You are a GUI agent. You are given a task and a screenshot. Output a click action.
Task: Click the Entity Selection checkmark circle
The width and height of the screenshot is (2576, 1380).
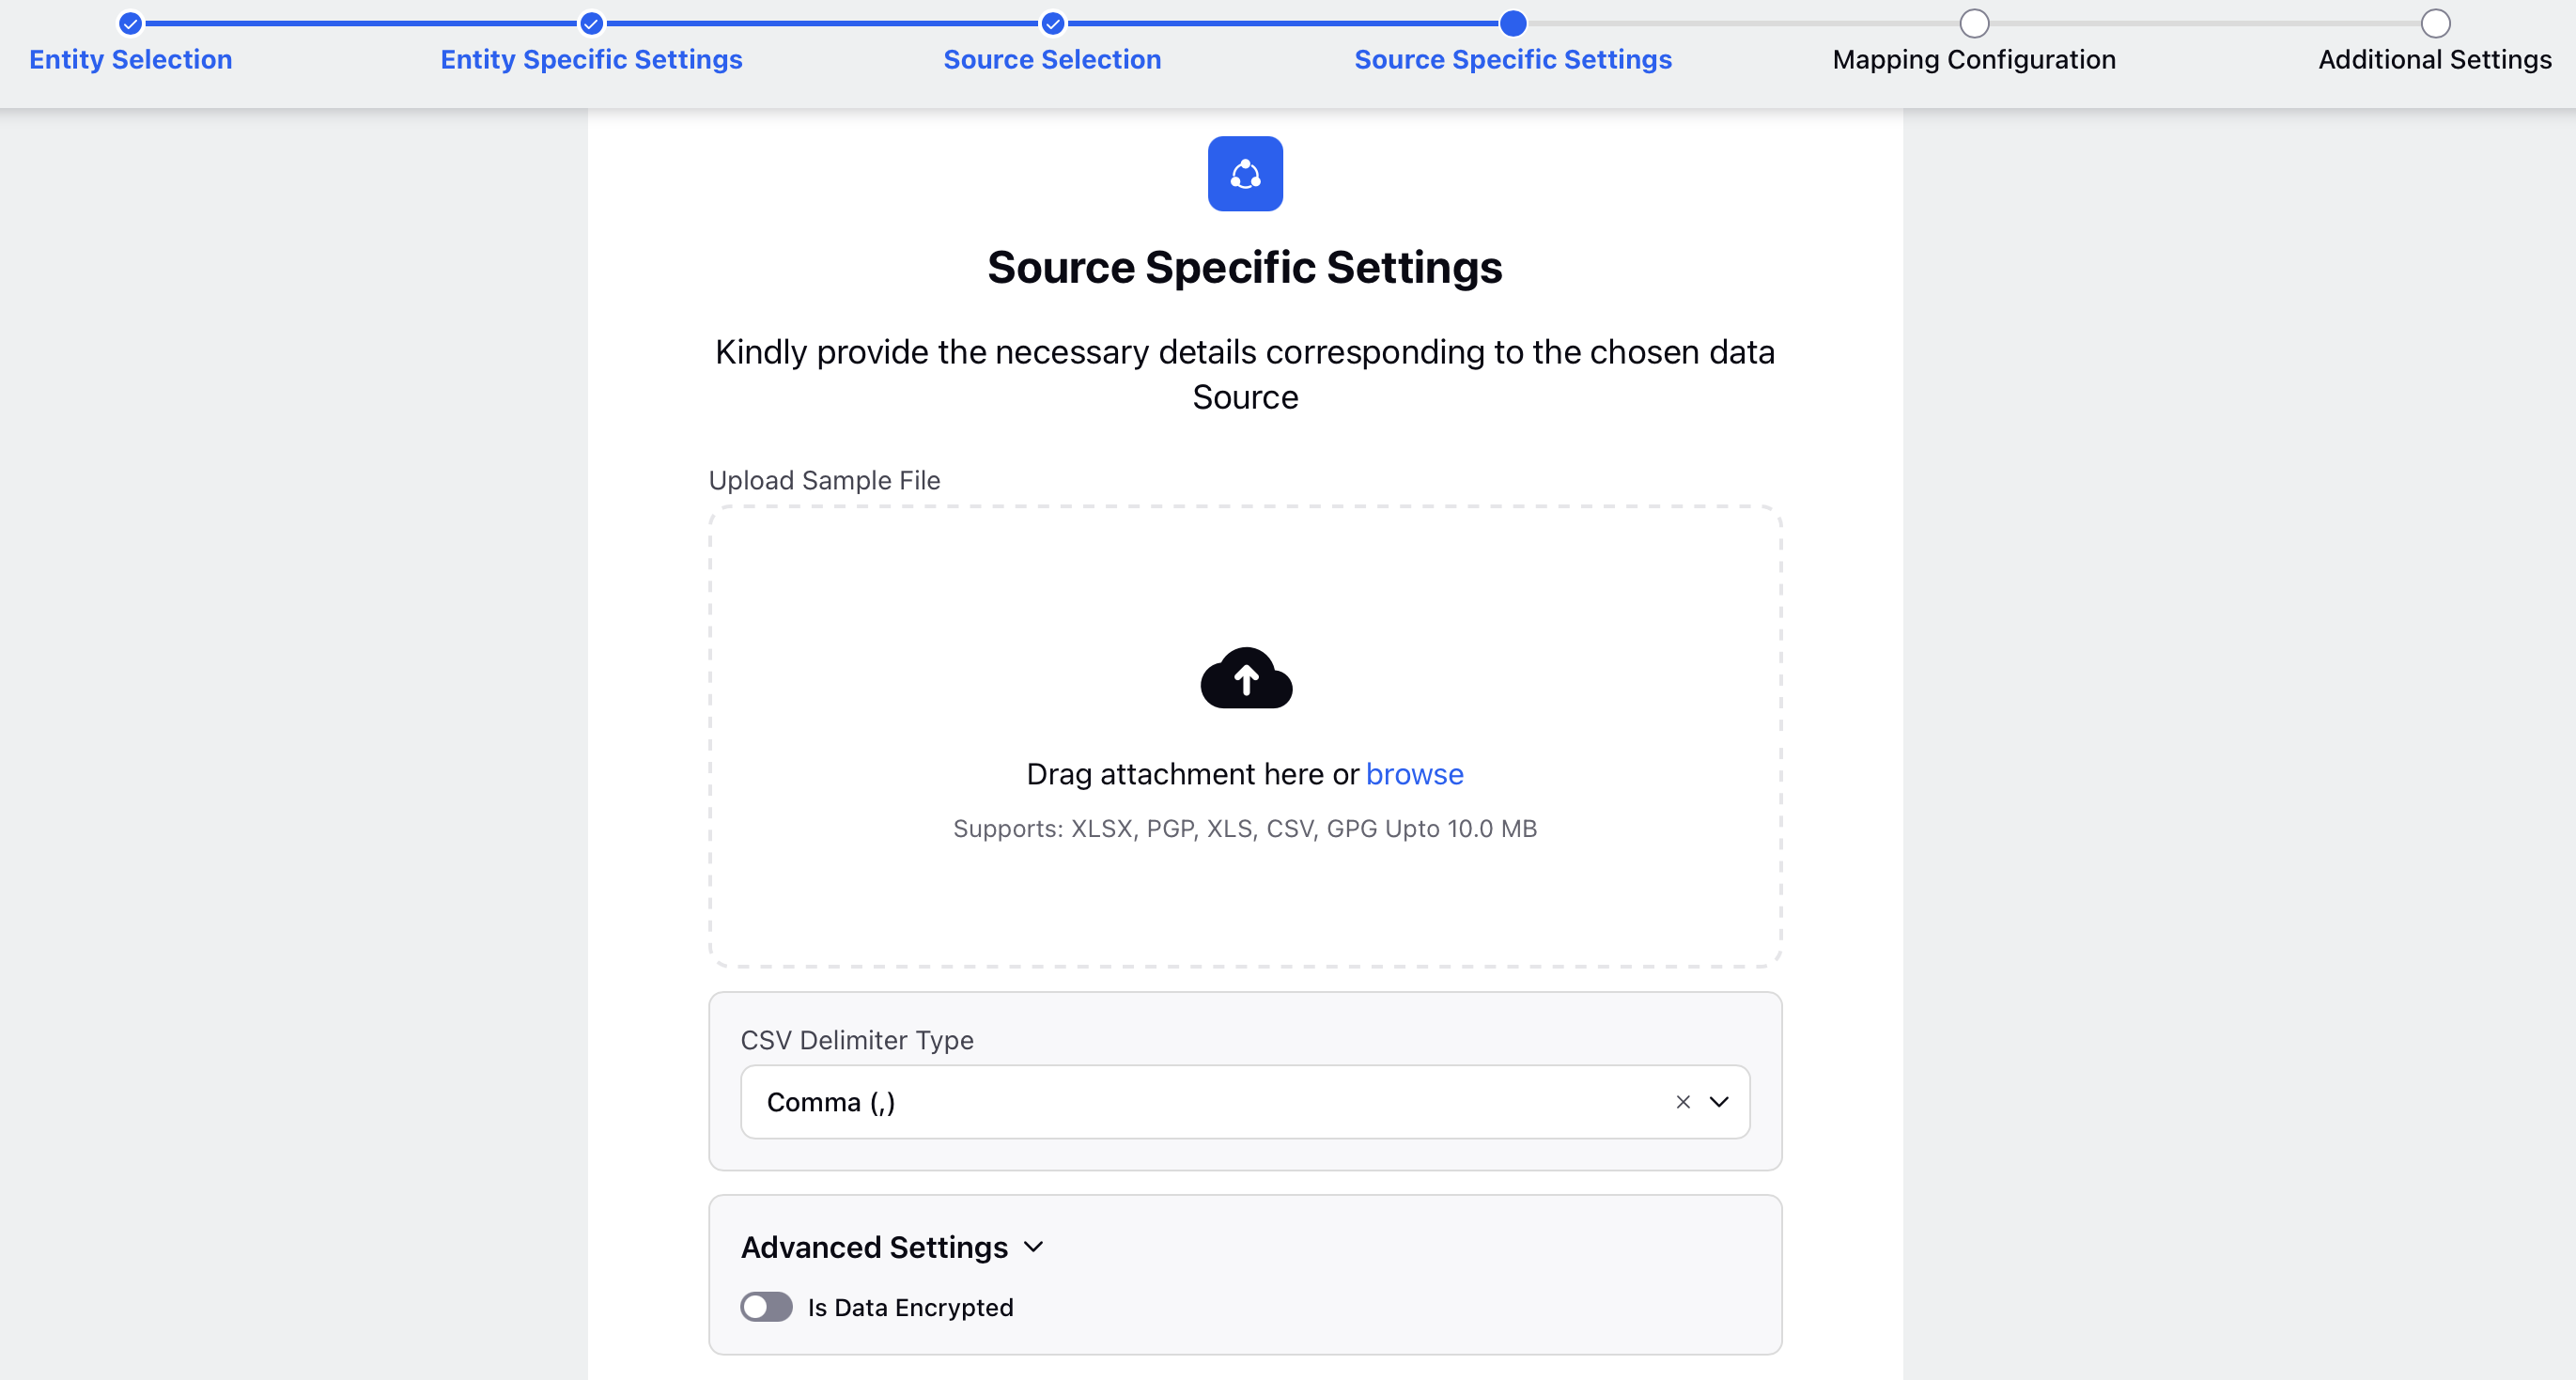pos(130,23)
